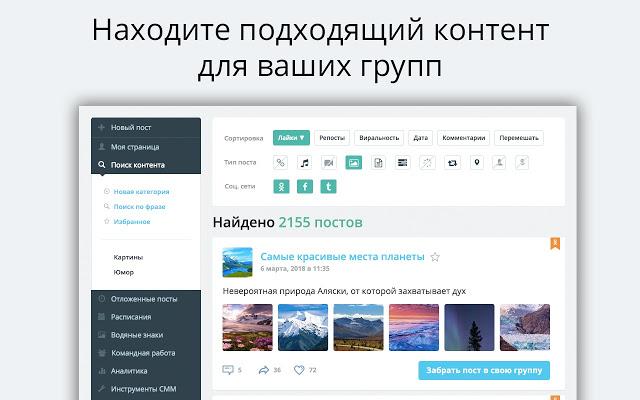Toggle the Odnoklassniki social network filter

coord(281,187)
